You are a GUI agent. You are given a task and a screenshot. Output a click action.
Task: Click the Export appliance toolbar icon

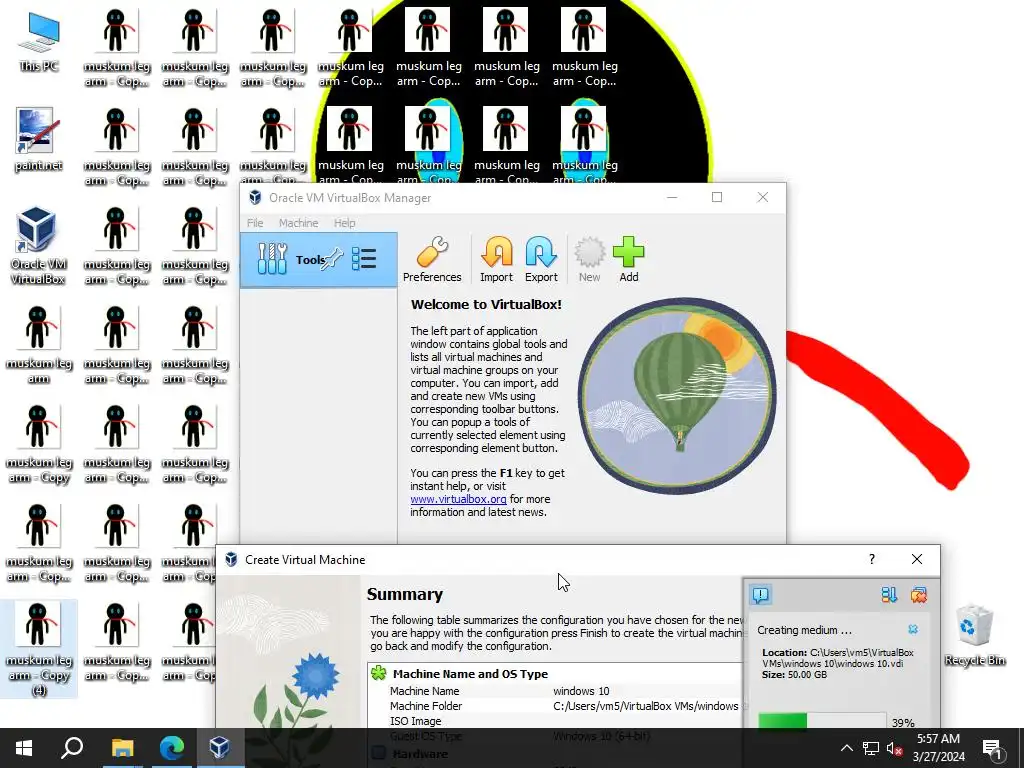[541, 259]
